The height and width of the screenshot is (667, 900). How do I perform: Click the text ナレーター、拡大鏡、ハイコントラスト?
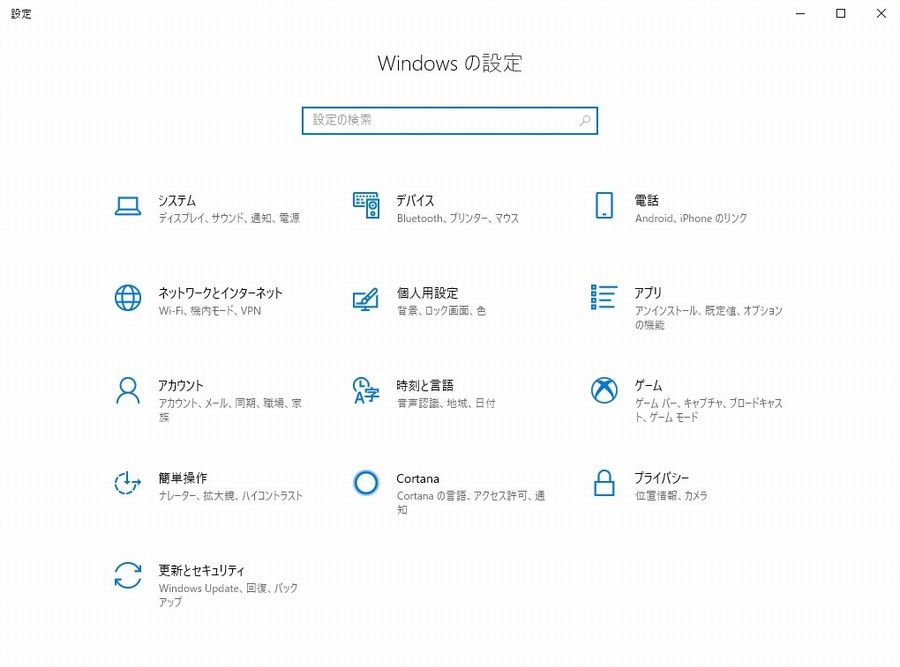point(230,495)
